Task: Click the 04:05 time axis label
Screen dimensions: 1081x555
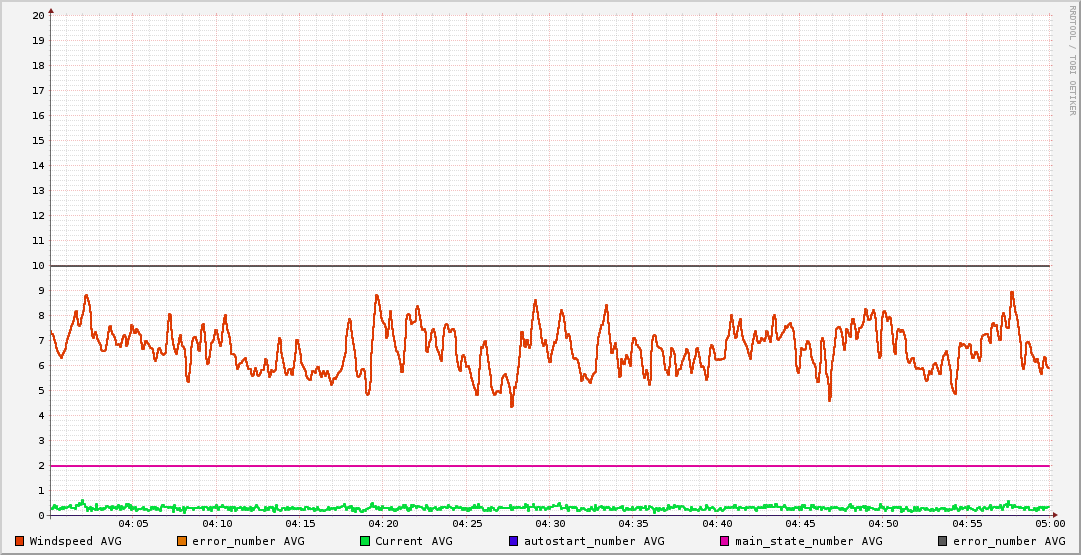Action: click(134, 524)
